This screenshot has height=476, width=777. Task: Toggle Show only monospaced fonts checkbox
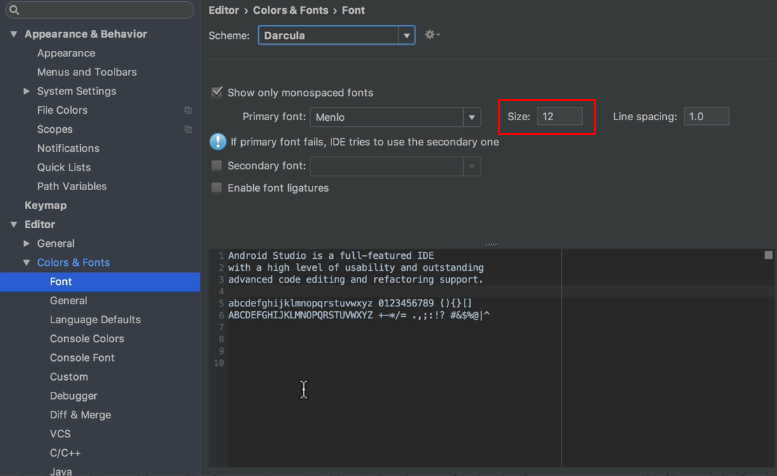coord(217,92)
